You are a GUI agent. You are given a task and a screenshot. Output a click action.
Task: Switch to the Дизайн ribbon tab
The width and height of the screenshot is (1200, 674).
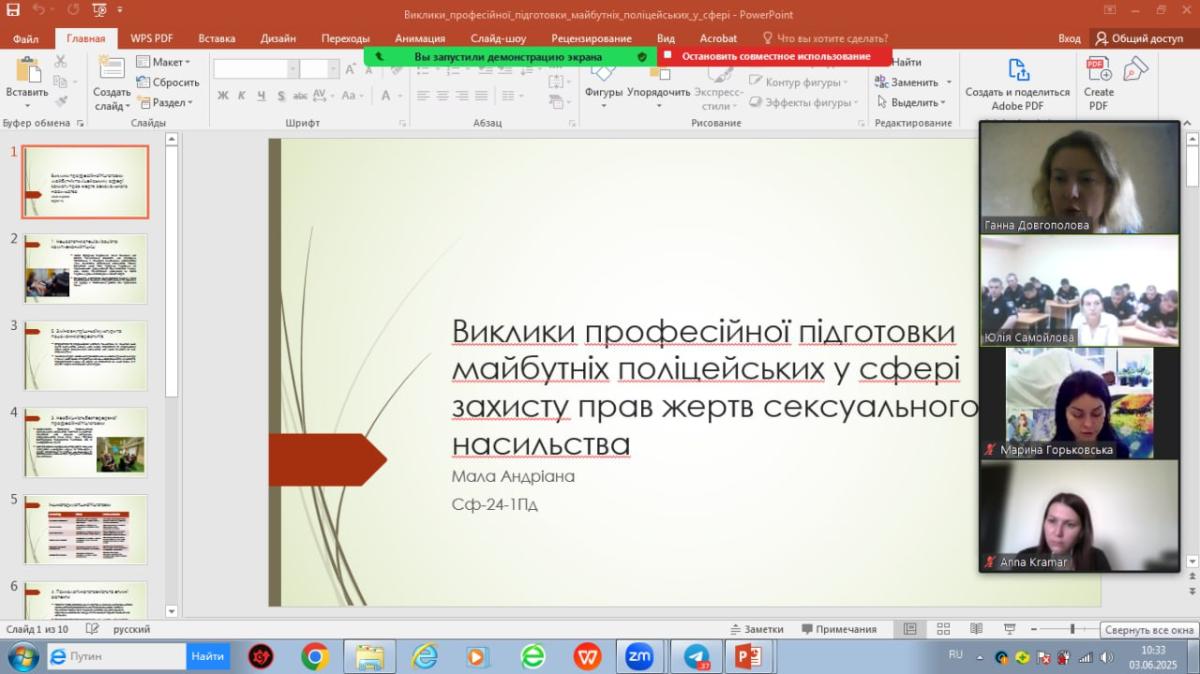278,39
